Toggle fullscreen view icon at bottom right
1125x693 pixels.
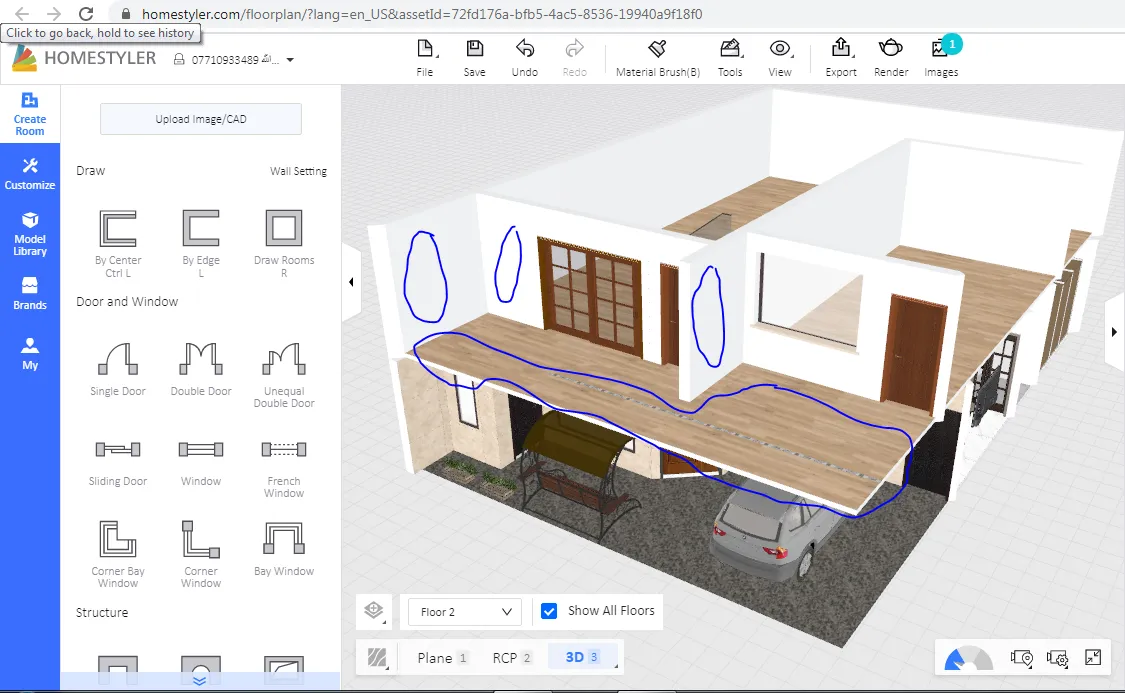1093,658
